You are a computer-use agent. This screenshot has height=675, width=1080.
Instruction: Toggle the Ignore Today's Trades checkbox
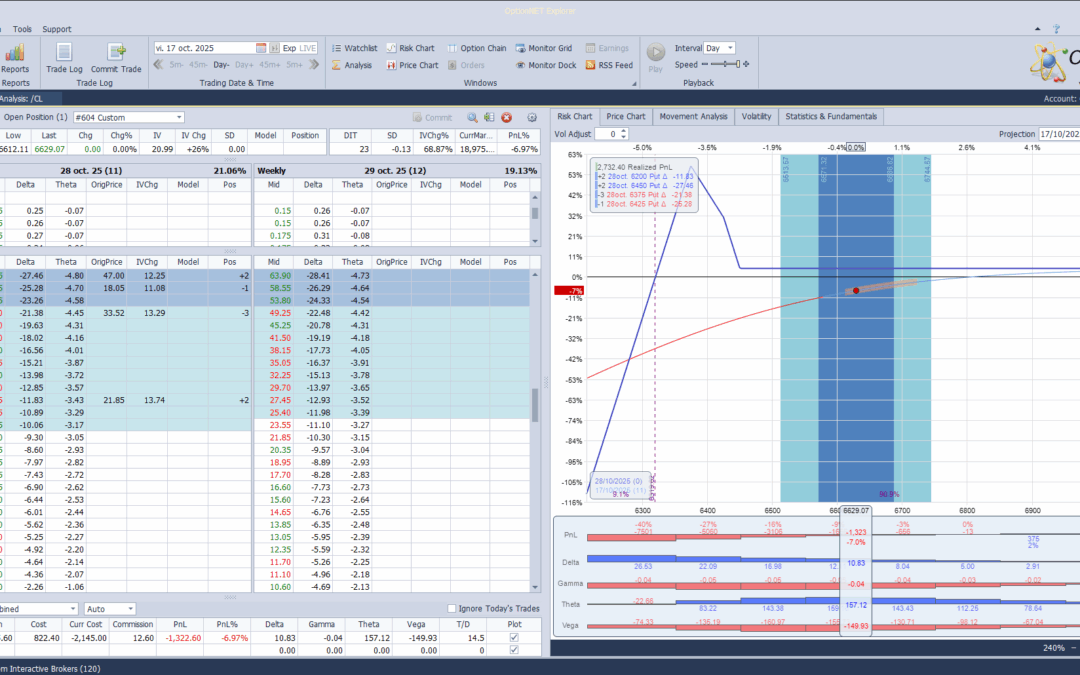coord(452,609)
